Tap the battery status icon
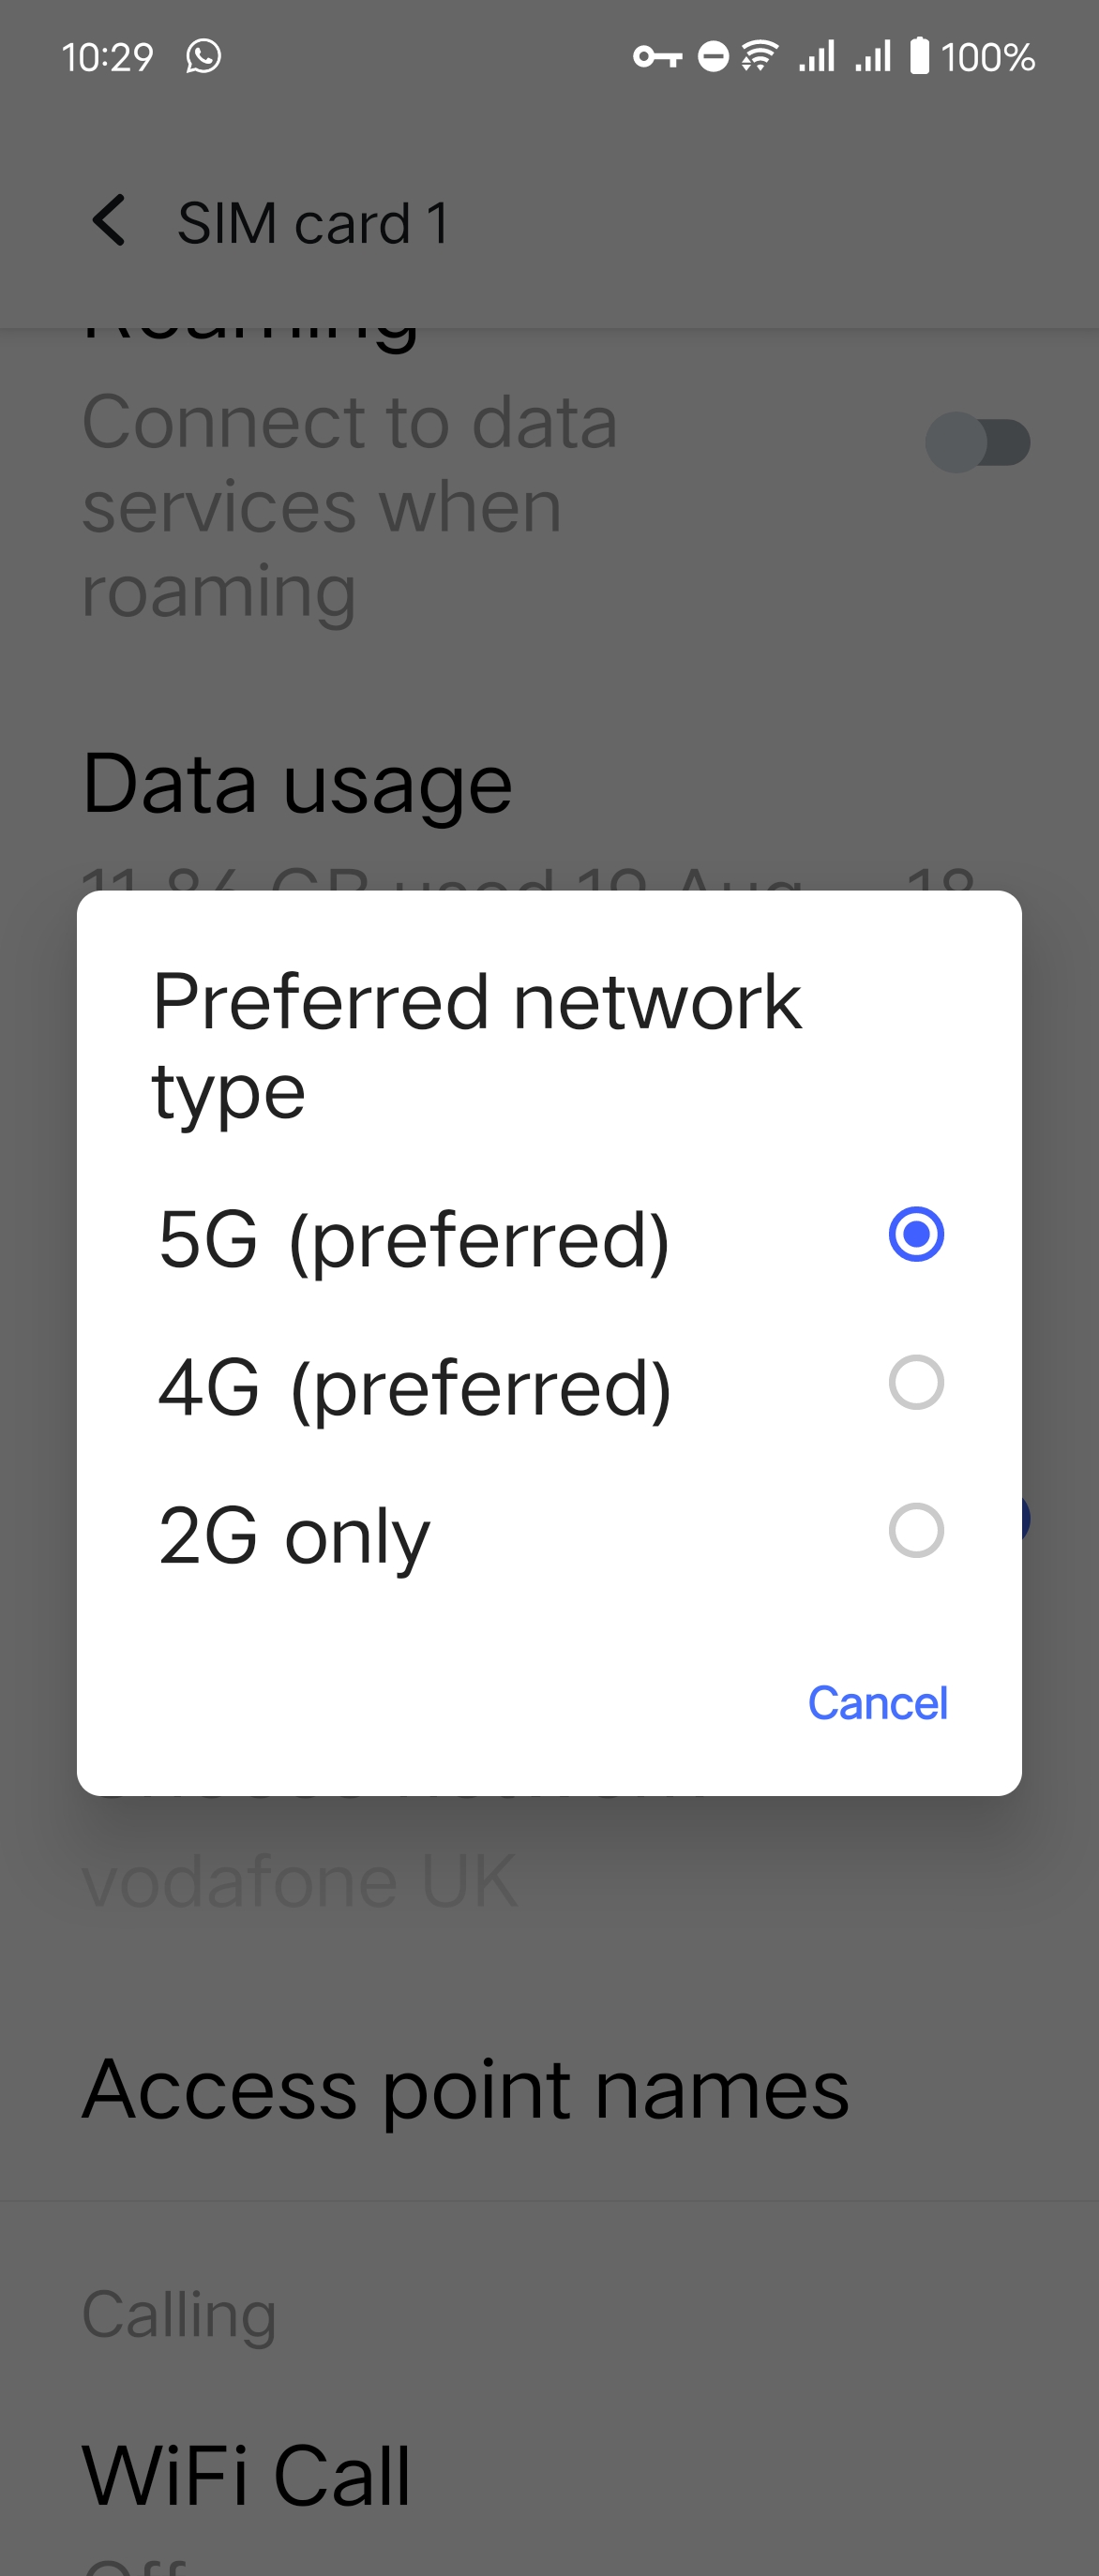The height and width of the screenshot is (2576, 1099). tap(919, 56)
